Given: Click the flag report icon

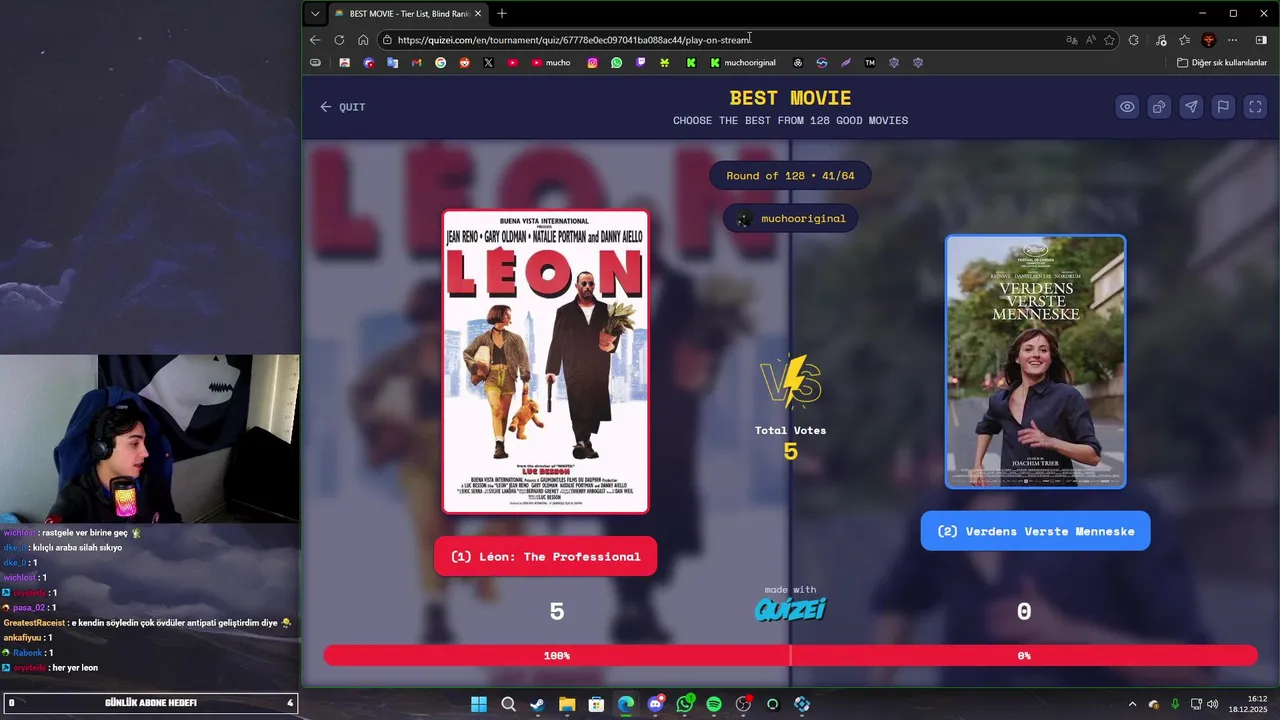Looking at the screenshot, I should pyautogui.click(x=1223, y=107).
